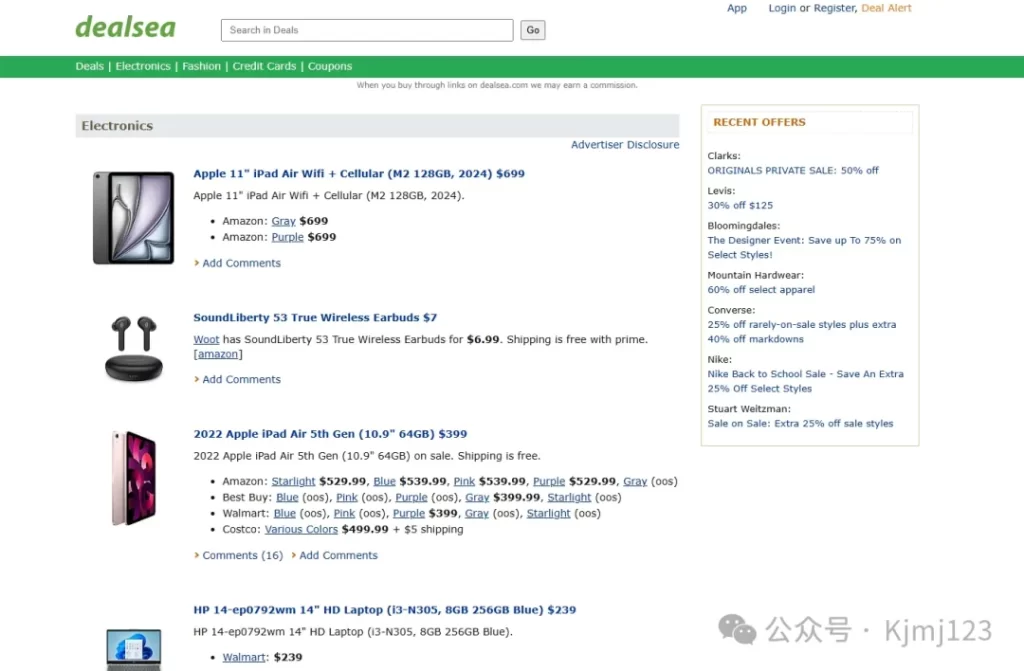Image resolution: width=1024 pixels, height=671 pixels.
Task: Click the Search in Deals input field
Action: tap(367, 30)
